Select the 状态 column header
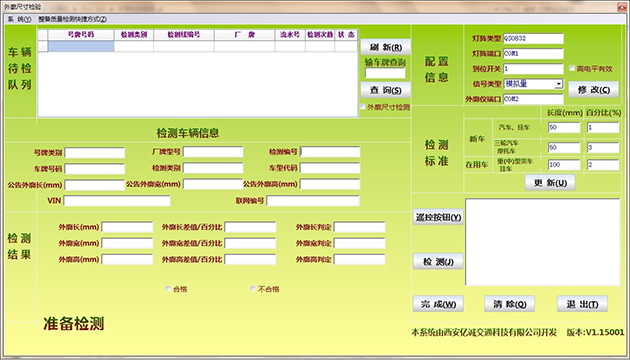 [346, 35]
